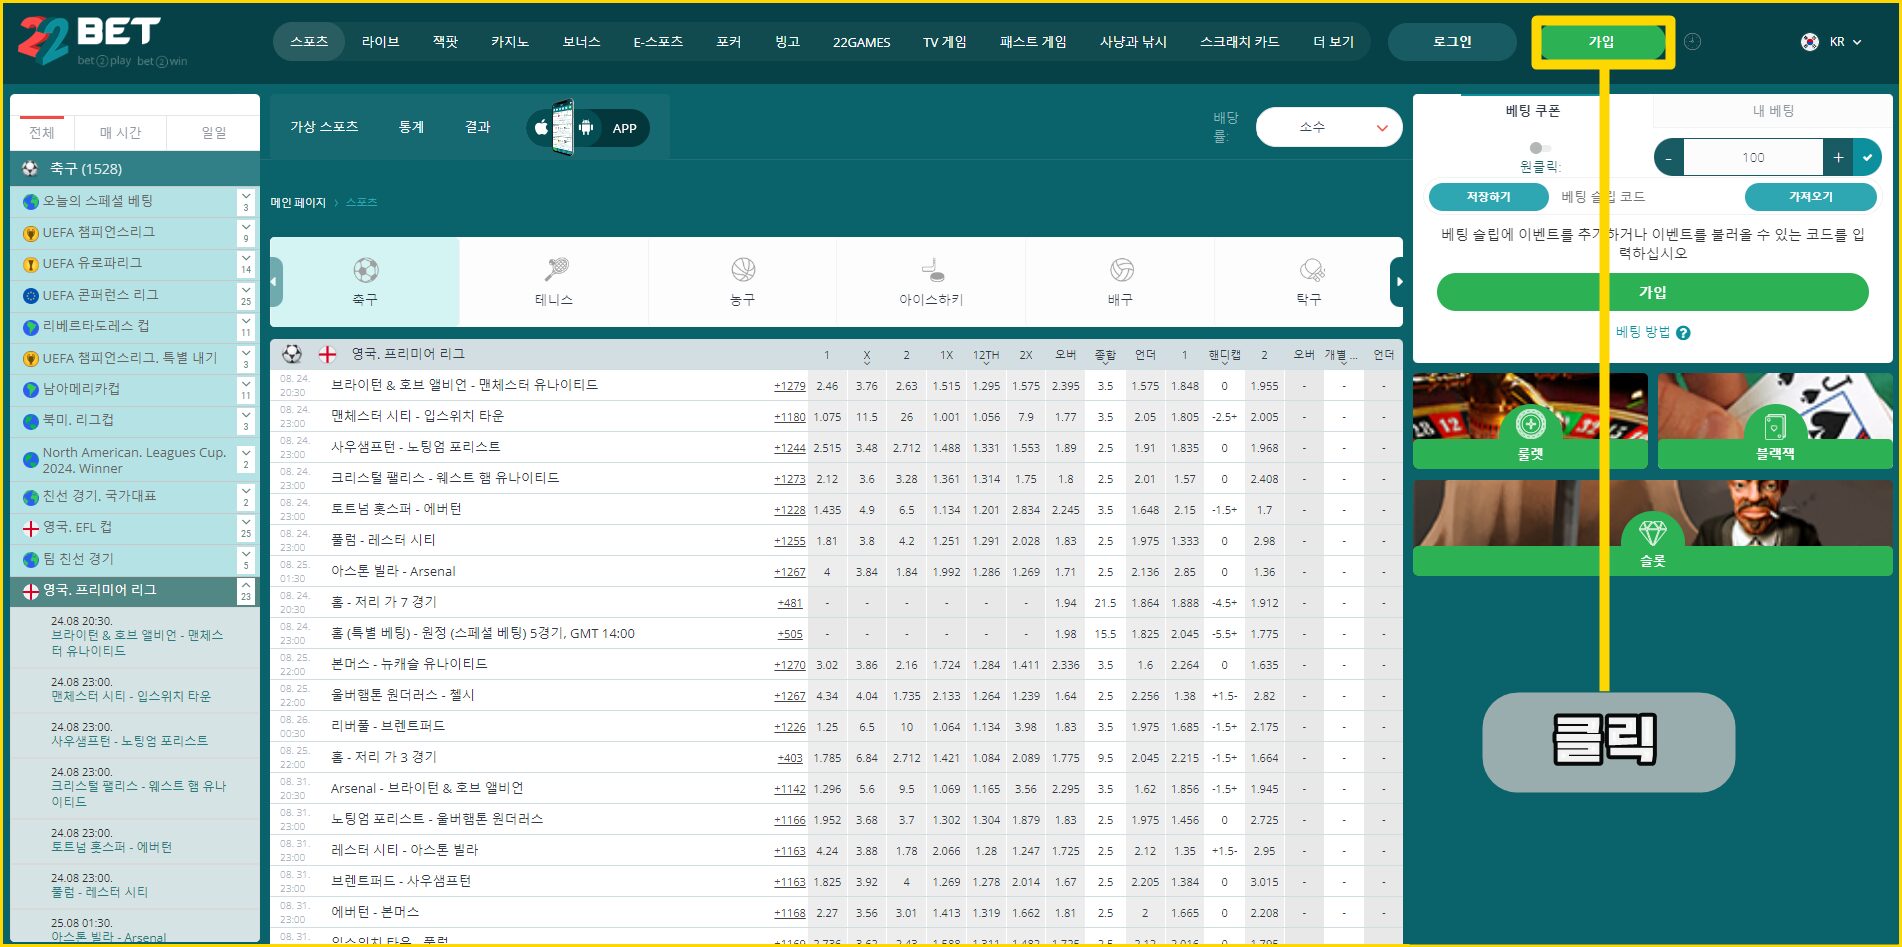
Task: Open the 카지노 top menu item
Action: point(510,41)
